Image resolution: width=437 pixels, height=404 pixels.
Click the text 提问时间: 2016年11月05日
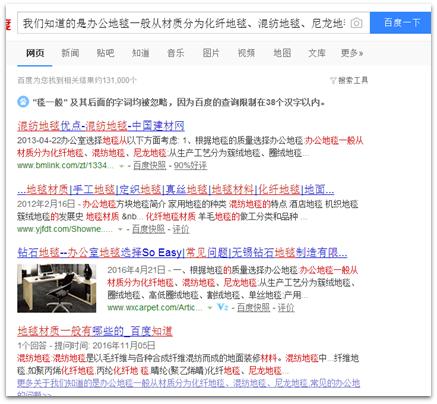point(105,345)
